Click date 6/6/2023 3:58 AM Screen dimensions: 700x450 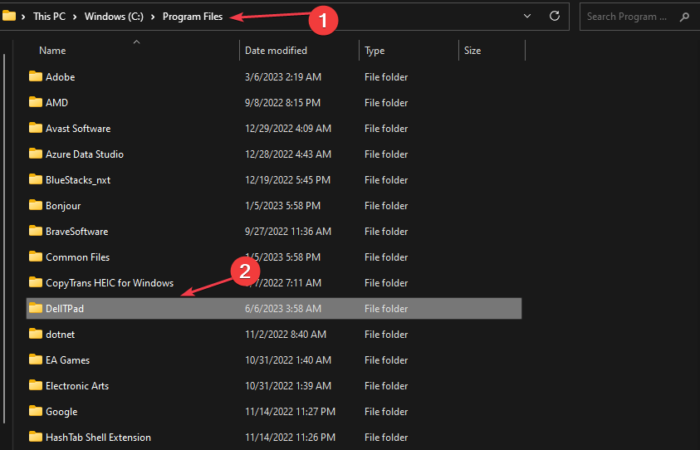tap(283, 308)
